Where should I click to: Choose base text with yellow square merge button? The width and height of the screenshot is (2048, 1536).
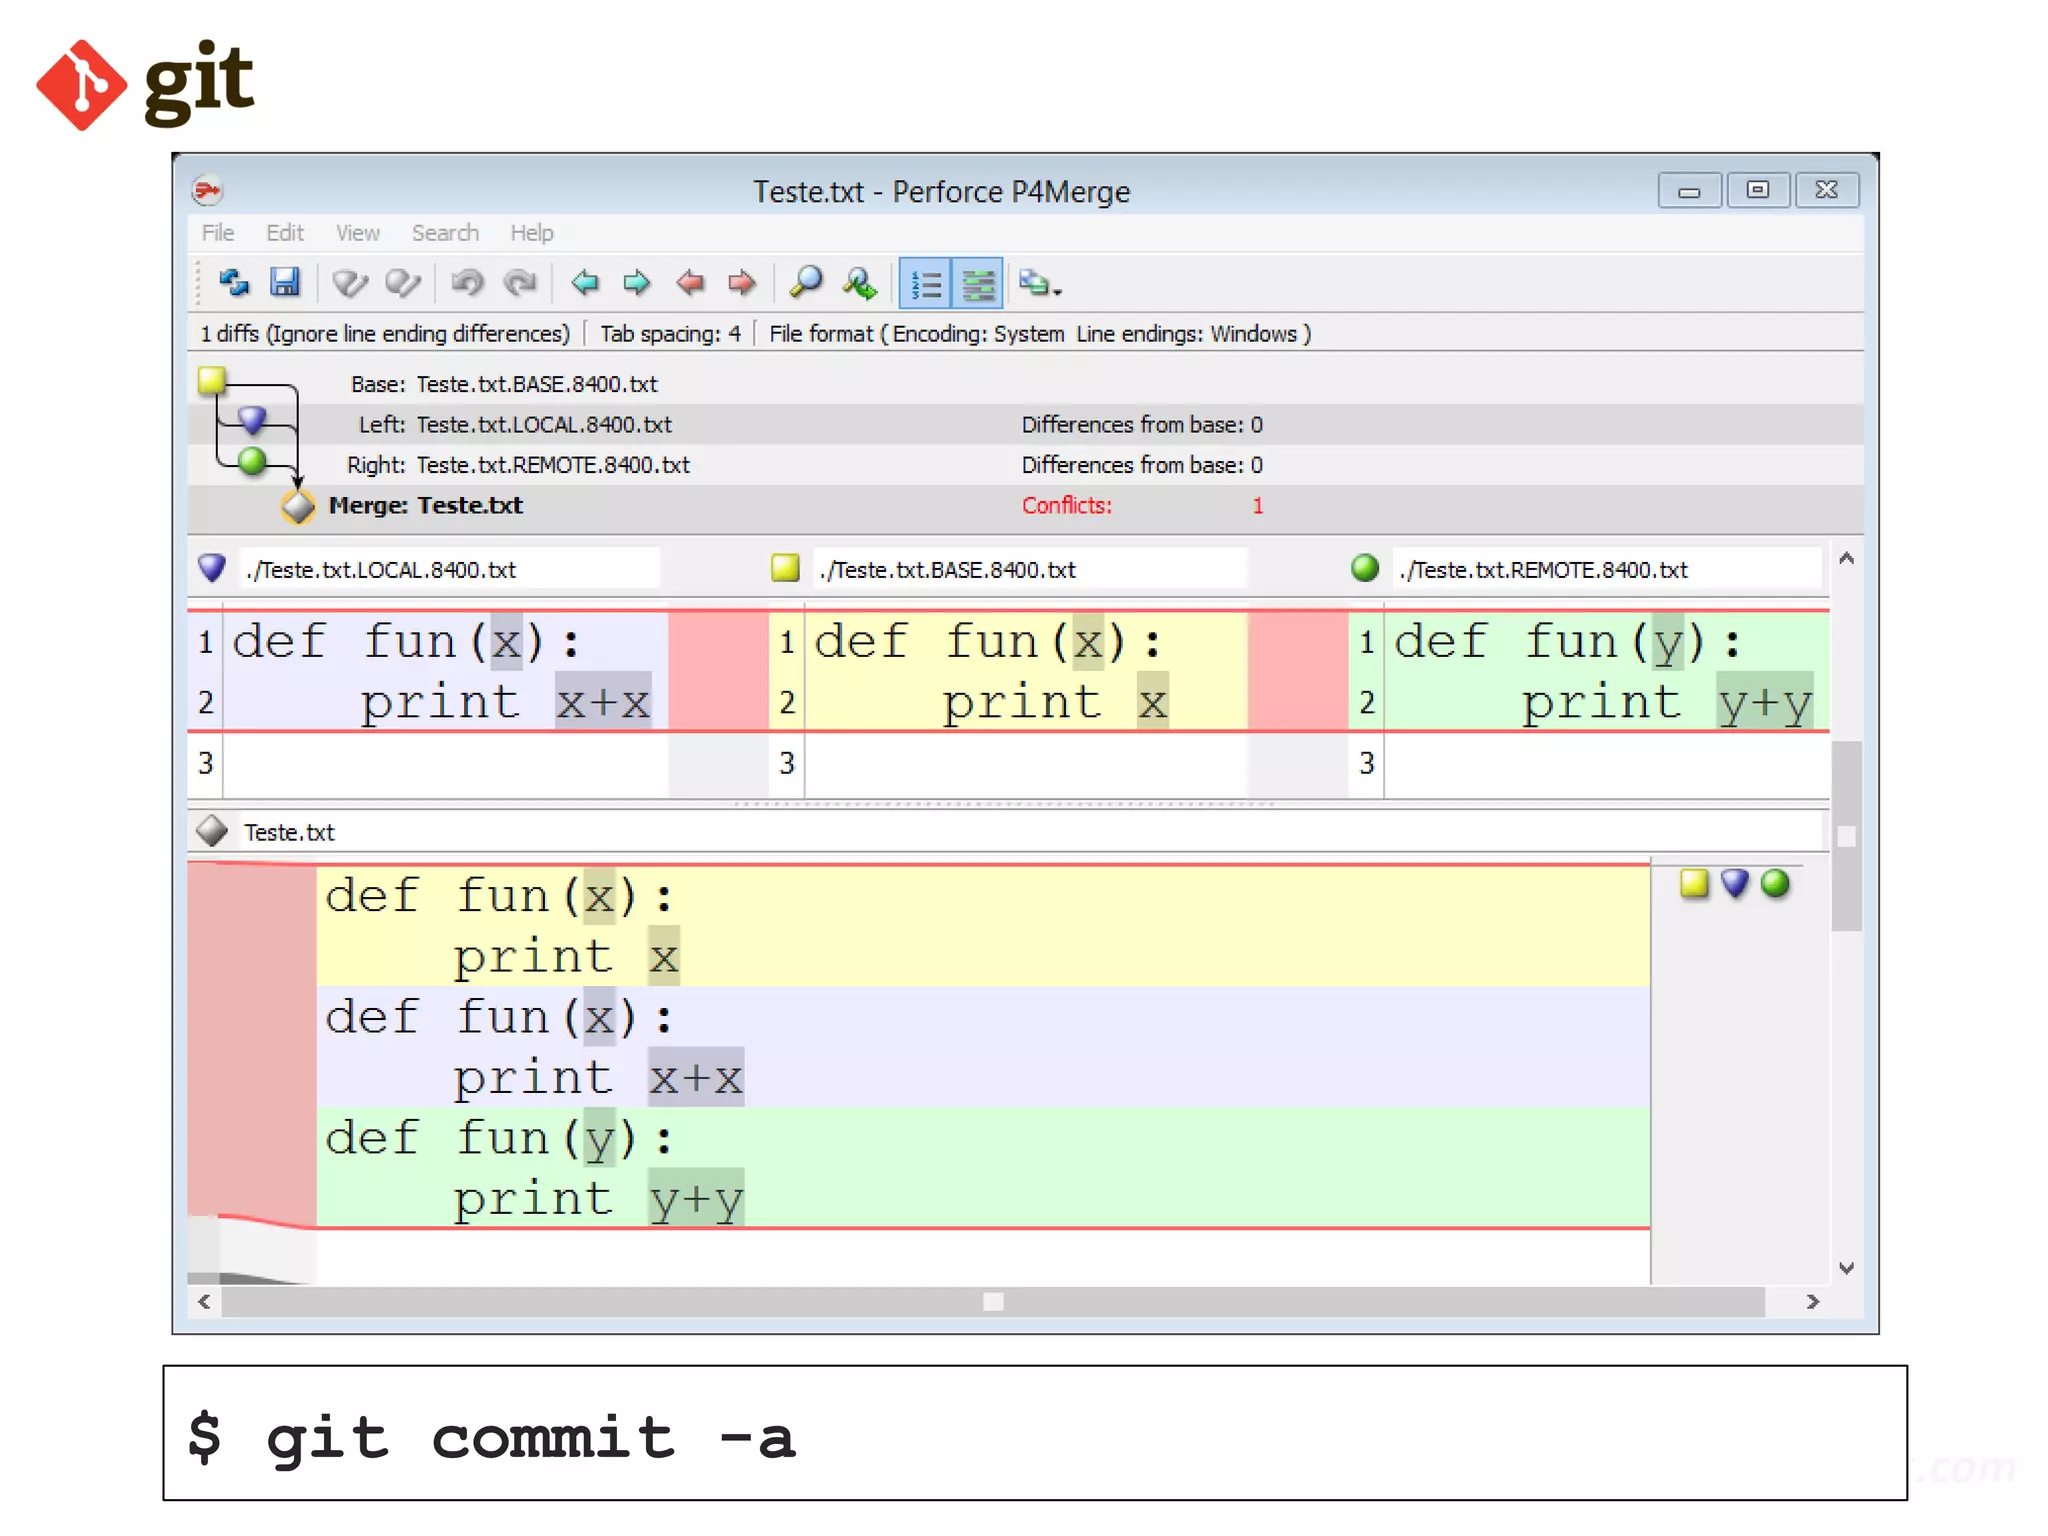point(1694,883)
